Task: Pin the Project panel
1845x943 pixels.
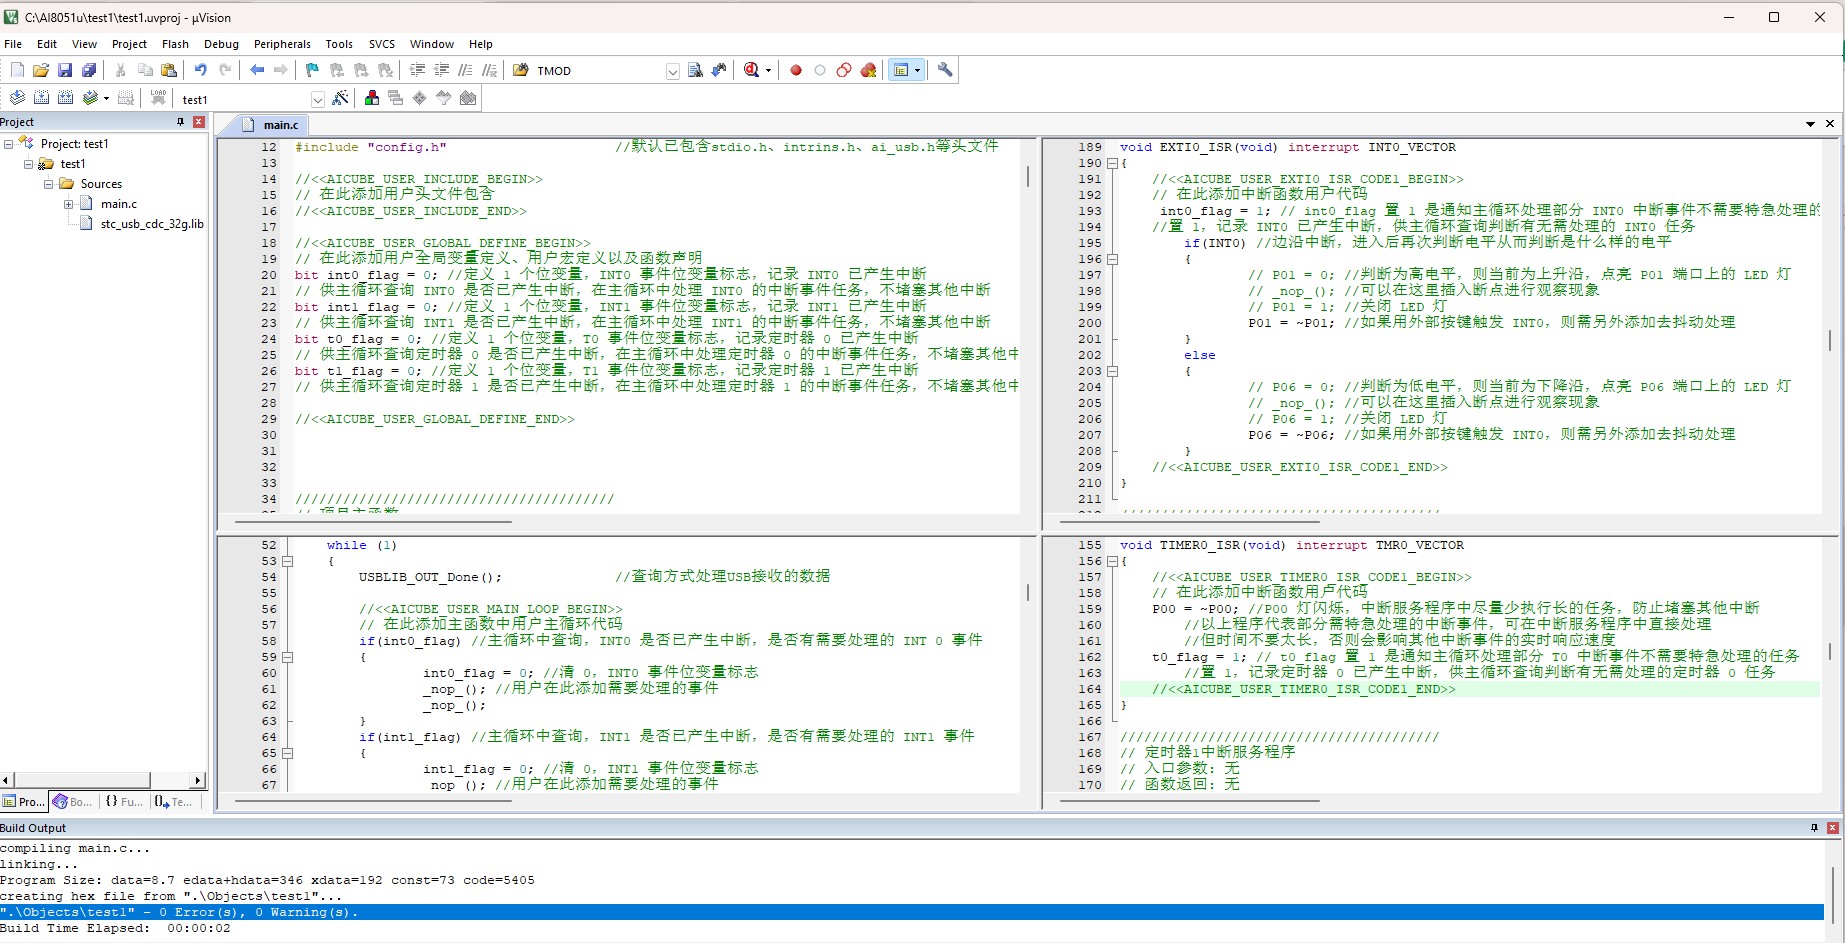Action: tap(181, 122)
